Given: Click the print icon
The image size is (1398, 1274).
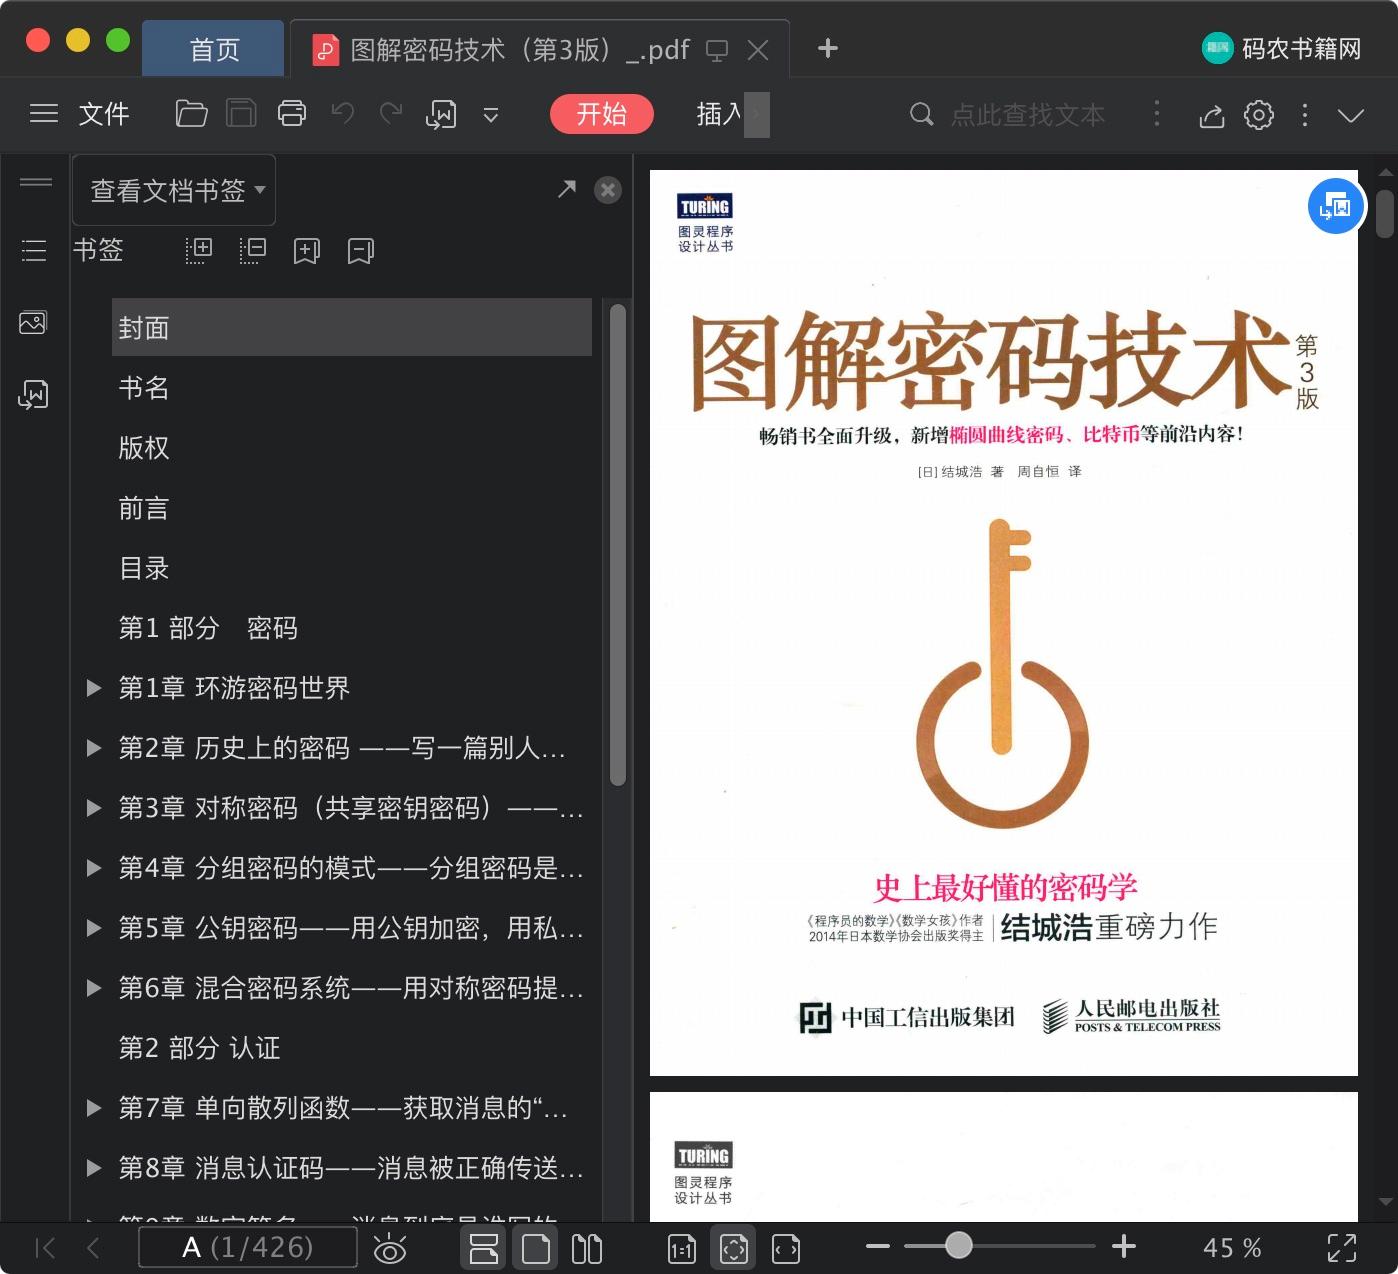Looking at the screenshot, I should (292, 114).
